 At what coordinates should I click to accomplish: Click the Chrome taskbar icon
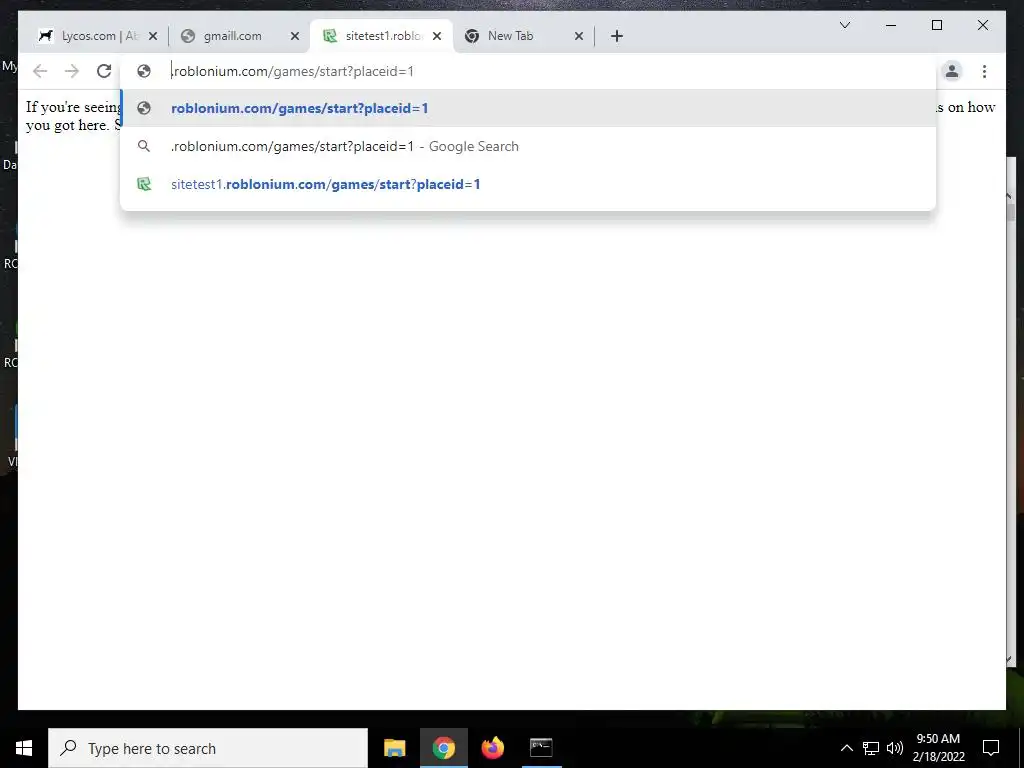[x=443, y=748]
